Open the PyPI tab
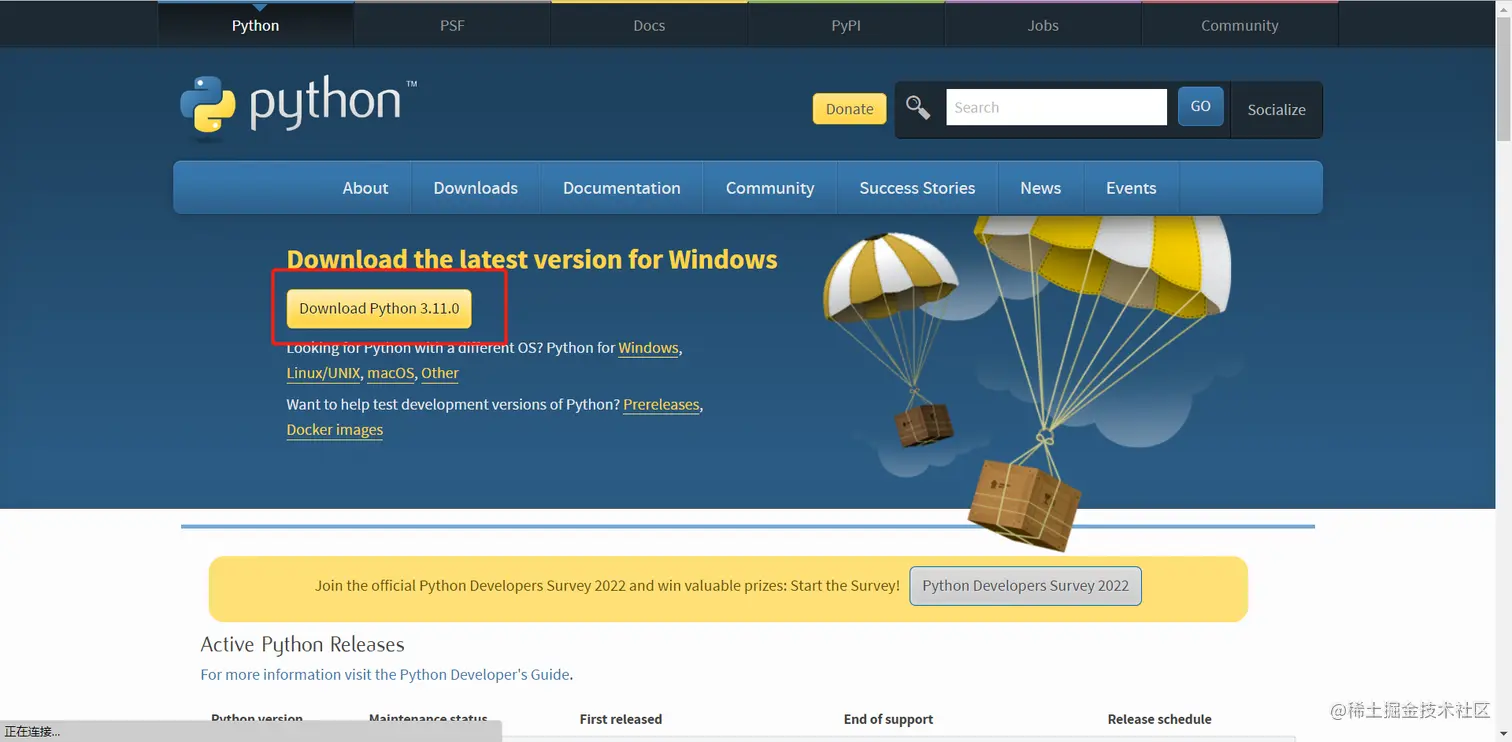Viewport: 1512px width, 742px height. [x=846, y=25]
